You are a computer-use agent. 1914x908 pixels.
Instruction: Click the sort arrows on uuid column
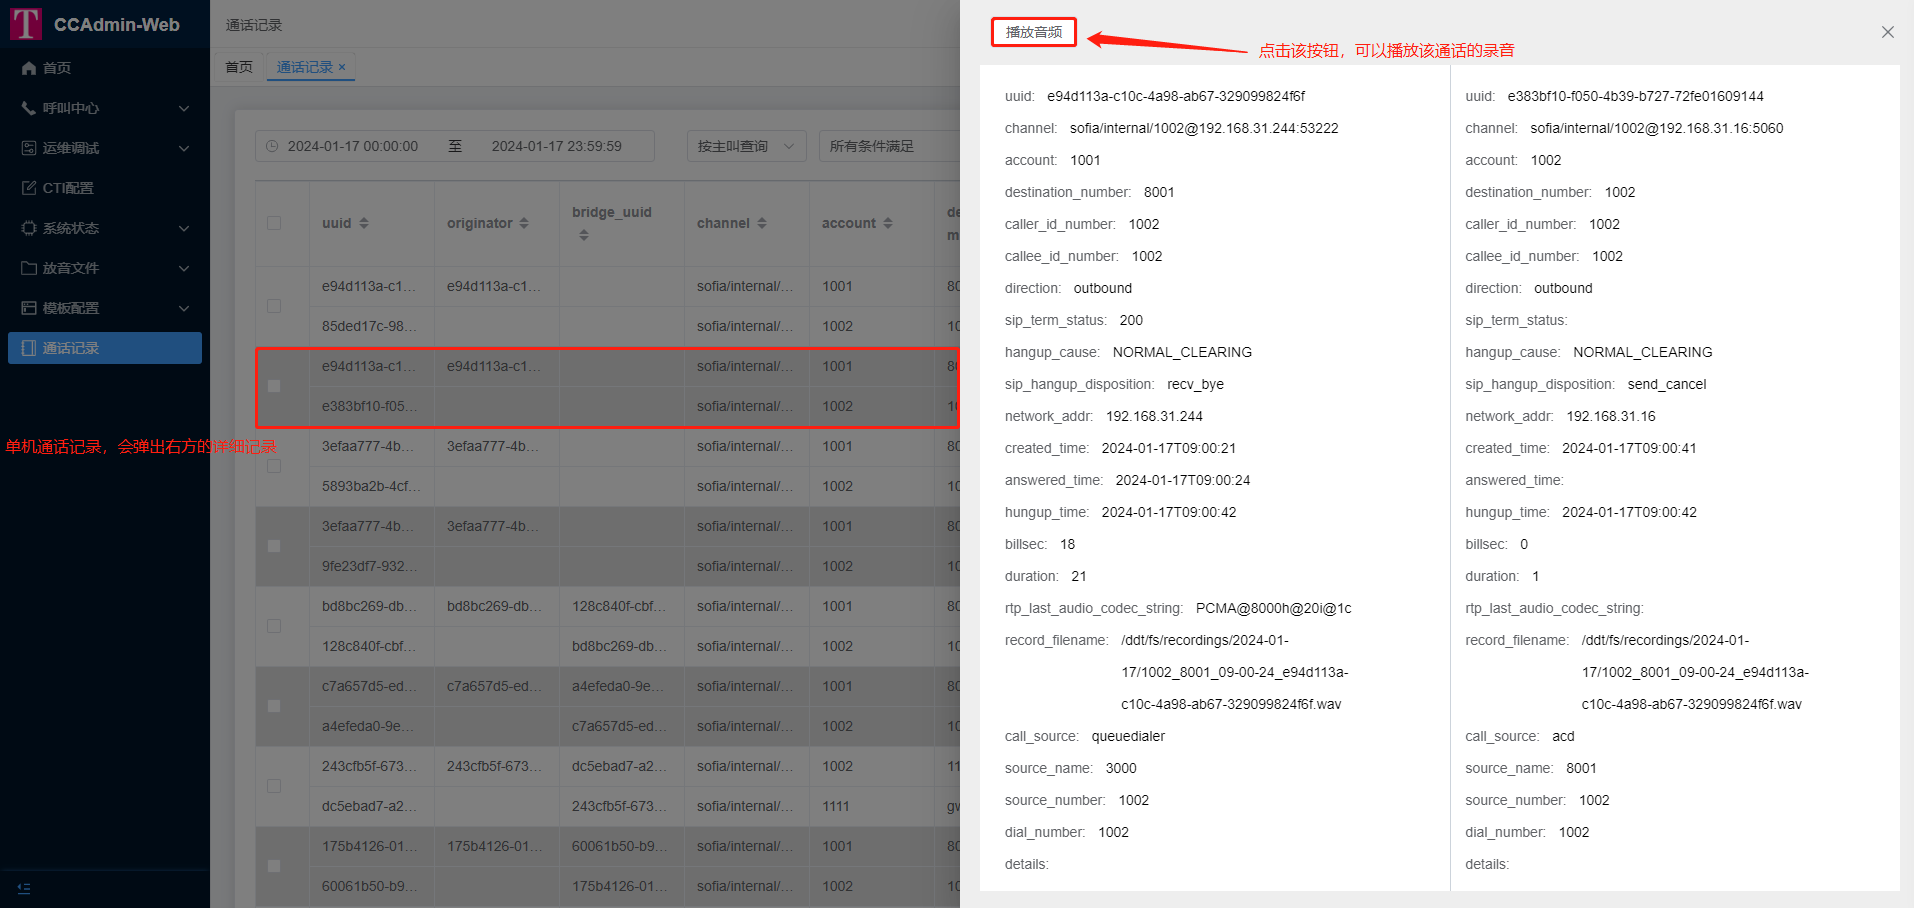pyautogui.click(x=364, y=223)
